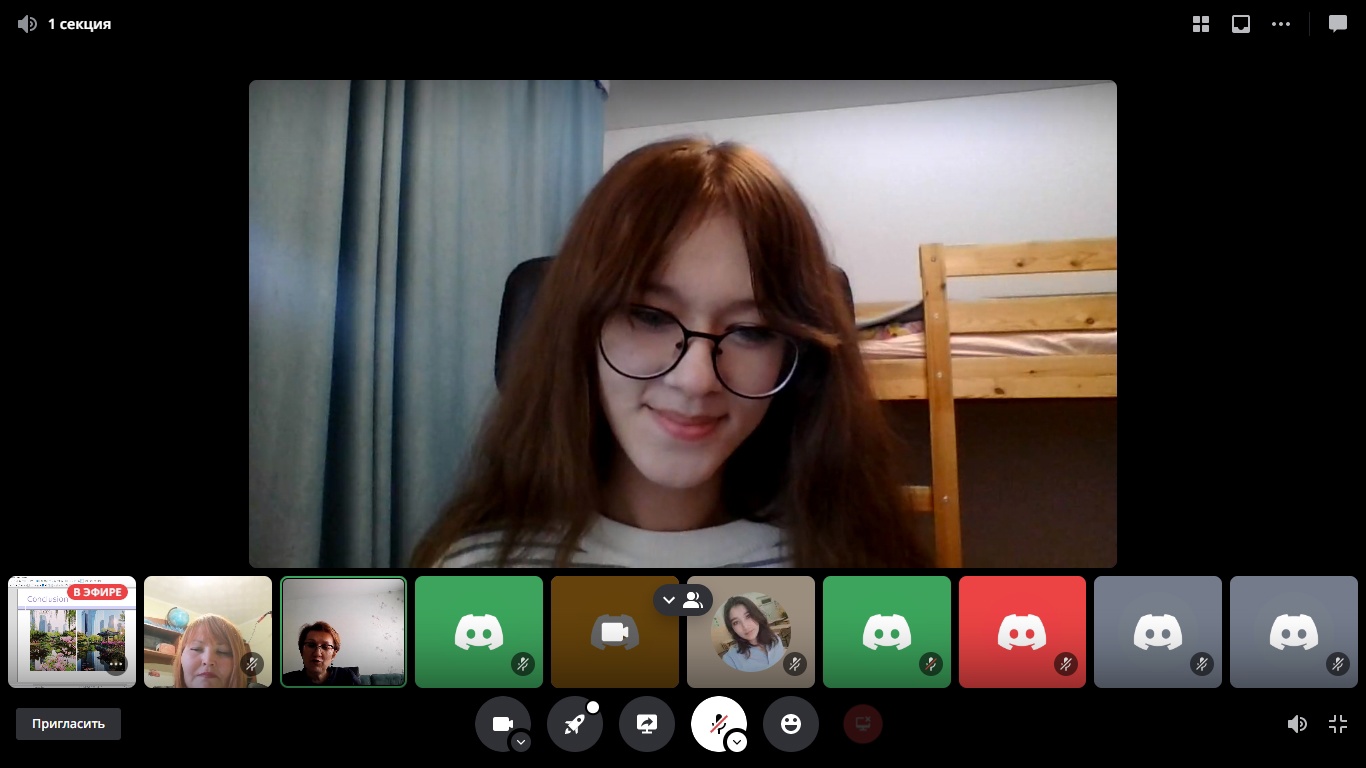Exit full screen mode
Screen dimensions: 1366x768
click(1338, 724)
